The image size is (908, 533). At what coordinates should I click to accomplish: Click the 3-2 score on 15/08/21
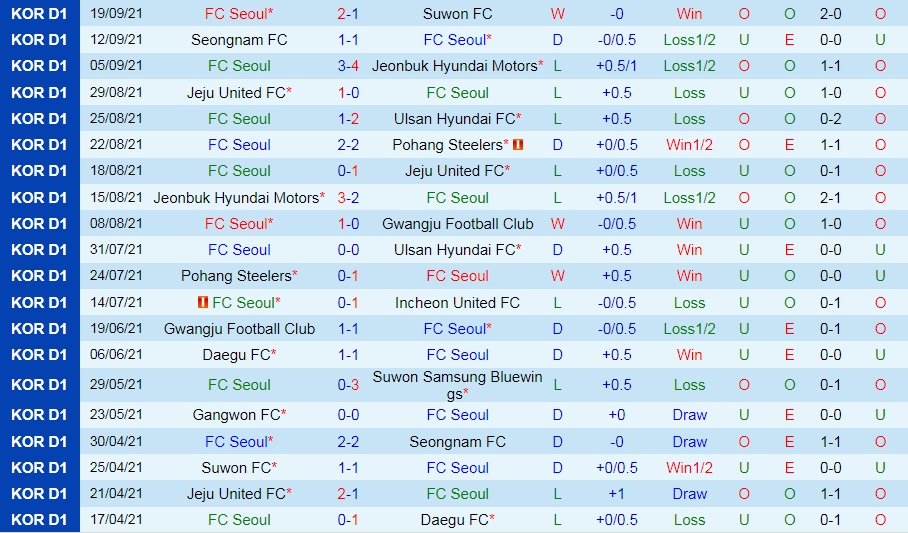click(348, 197)
